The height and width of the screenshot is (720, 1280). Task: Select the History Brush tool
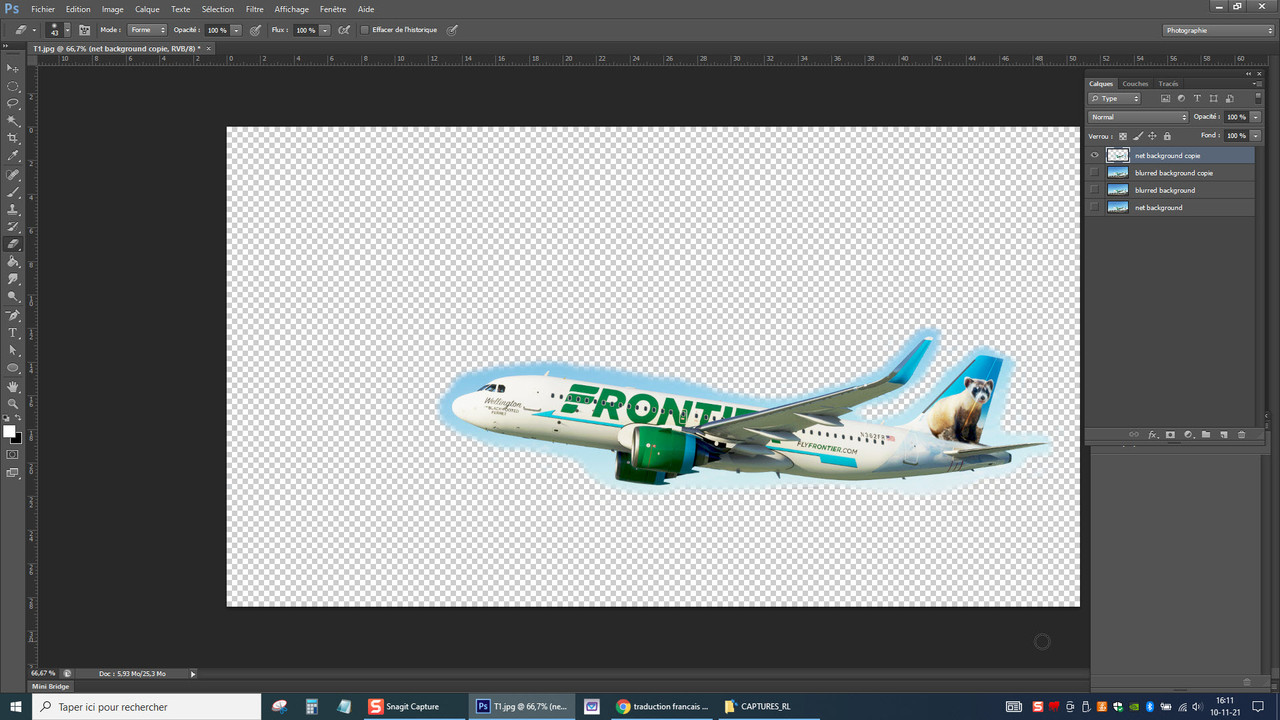(x=13, y=227)
